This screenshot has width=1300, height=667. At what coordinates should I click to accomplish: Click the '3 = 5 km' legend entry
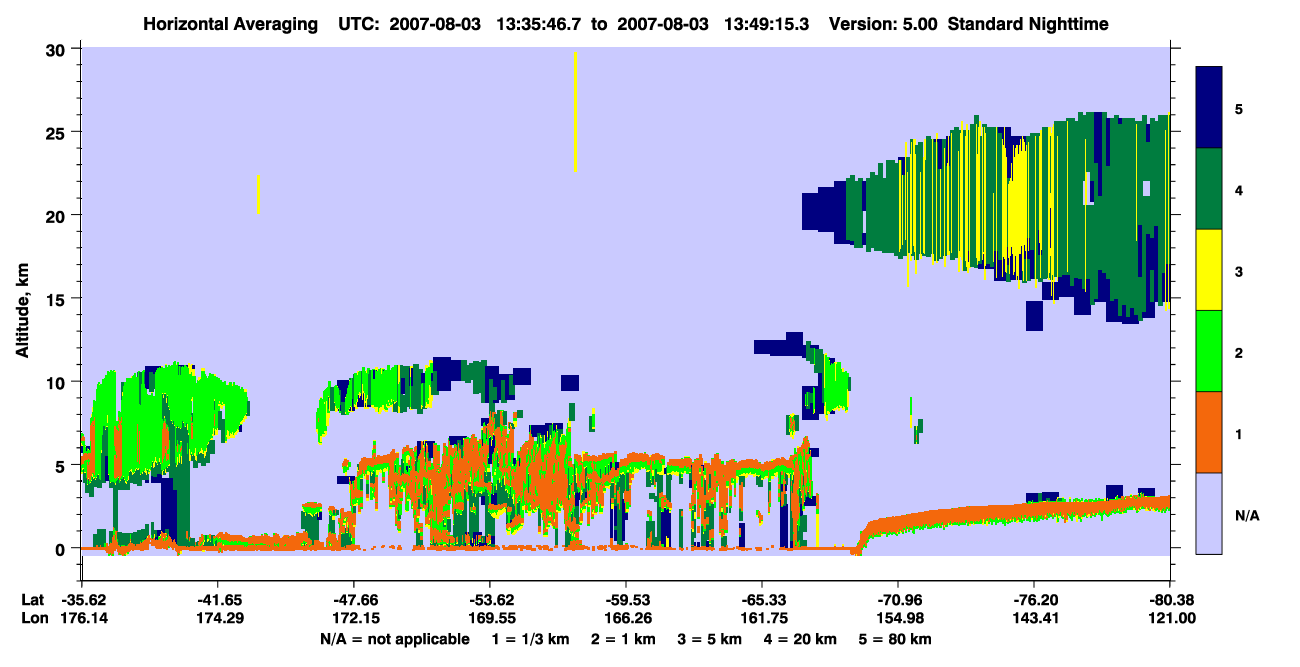pyautogui.click(x=710, y=639)
